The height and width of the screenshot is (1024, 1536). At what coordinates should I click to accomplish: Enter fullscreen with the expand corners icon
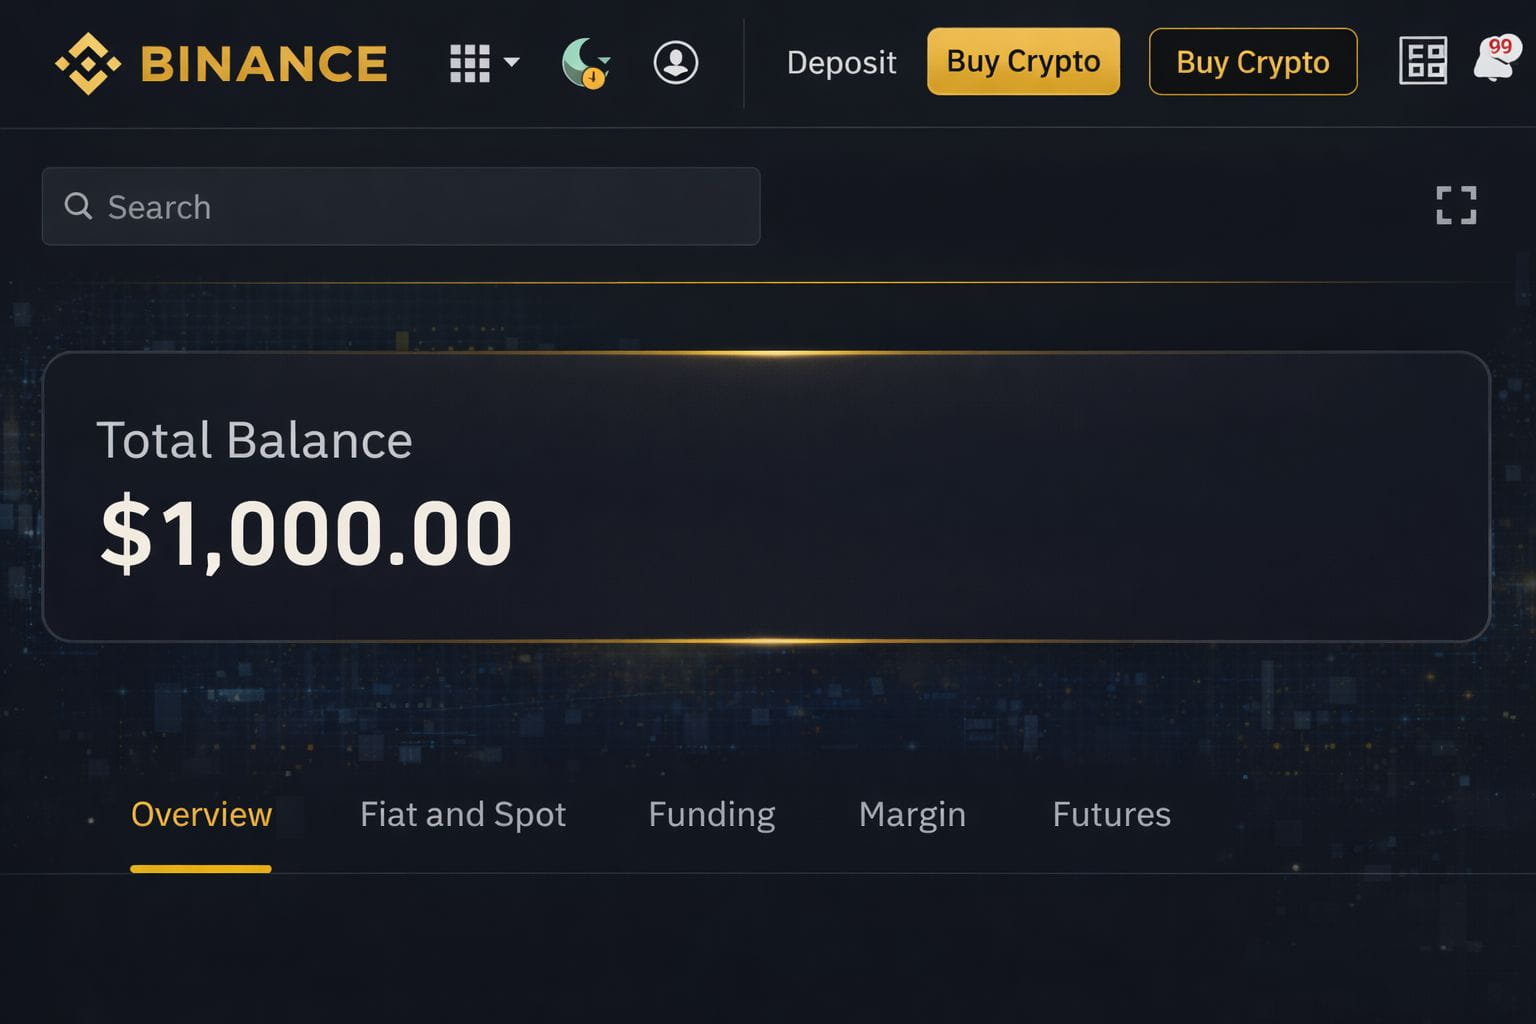click(1456, 205)
